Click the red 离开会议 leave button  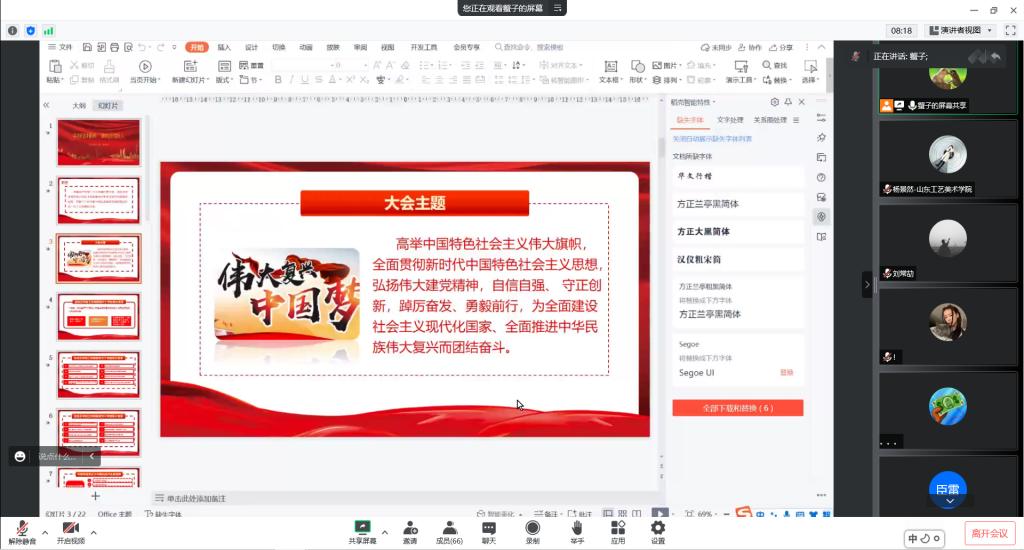(989, 533)
